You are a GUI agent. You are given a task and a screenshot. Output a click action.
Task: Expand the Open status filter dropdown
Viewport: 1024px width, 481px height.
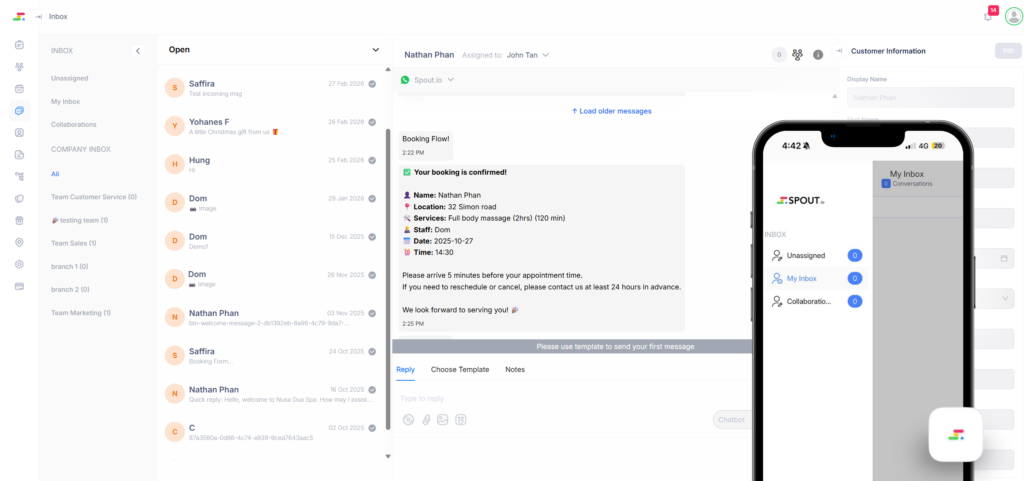point(375,49)
